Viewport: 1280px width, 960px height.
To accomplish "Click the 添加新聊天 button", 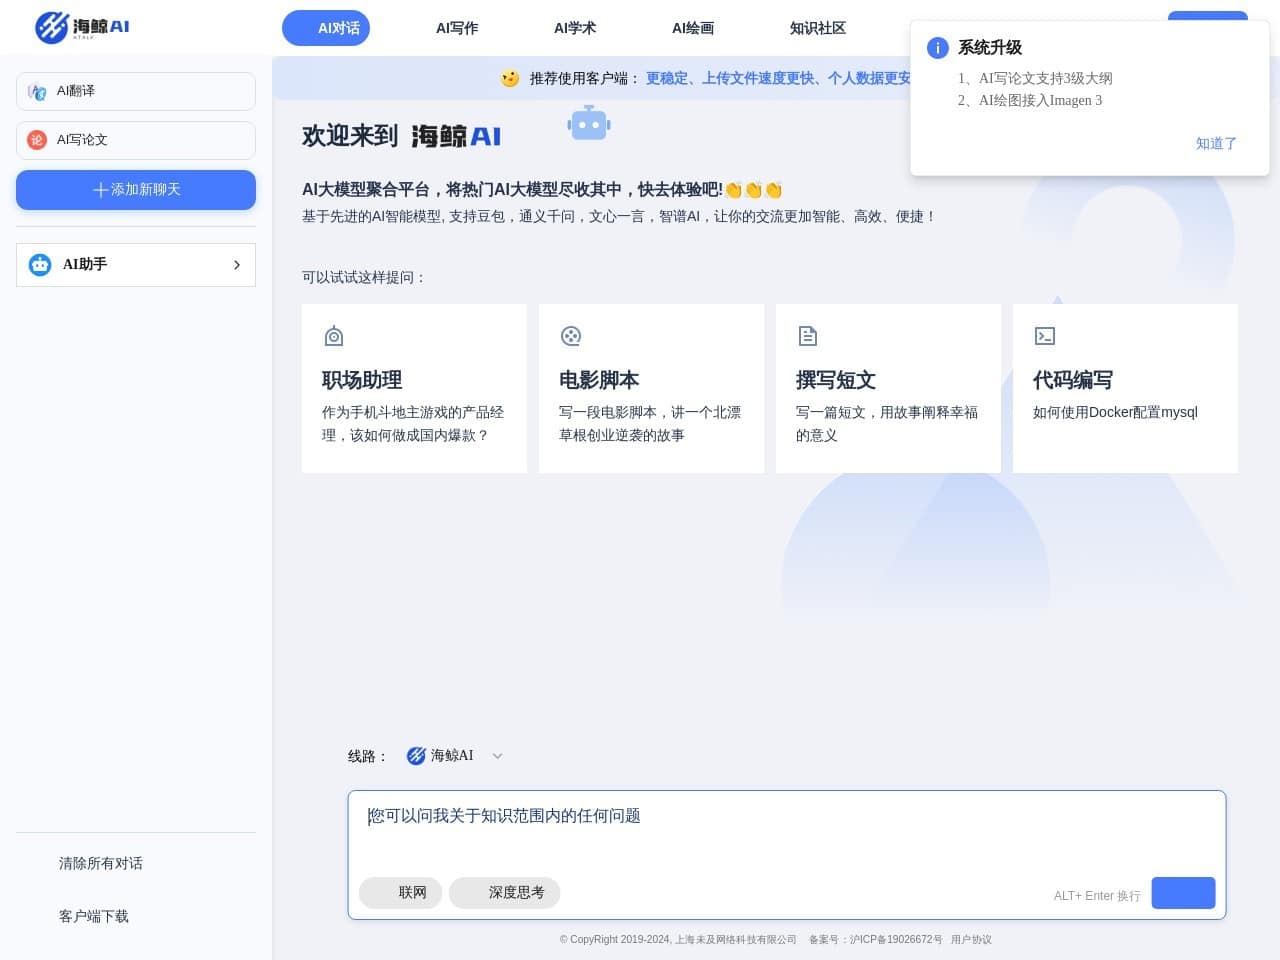I will coord(136,190).
